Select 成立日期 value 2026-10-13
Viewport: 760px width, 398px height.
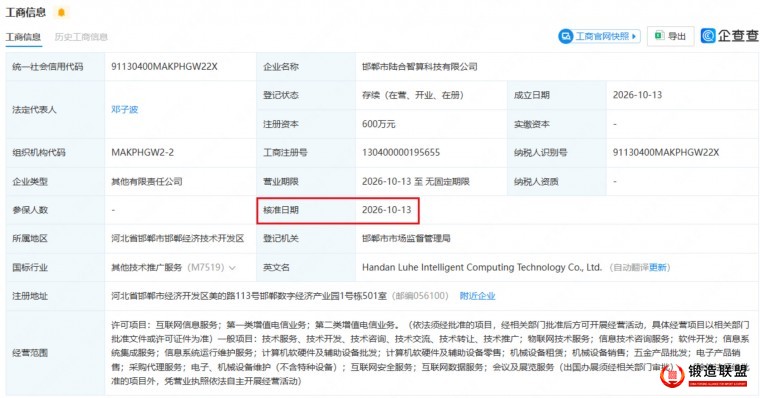[x=637, y=95]
